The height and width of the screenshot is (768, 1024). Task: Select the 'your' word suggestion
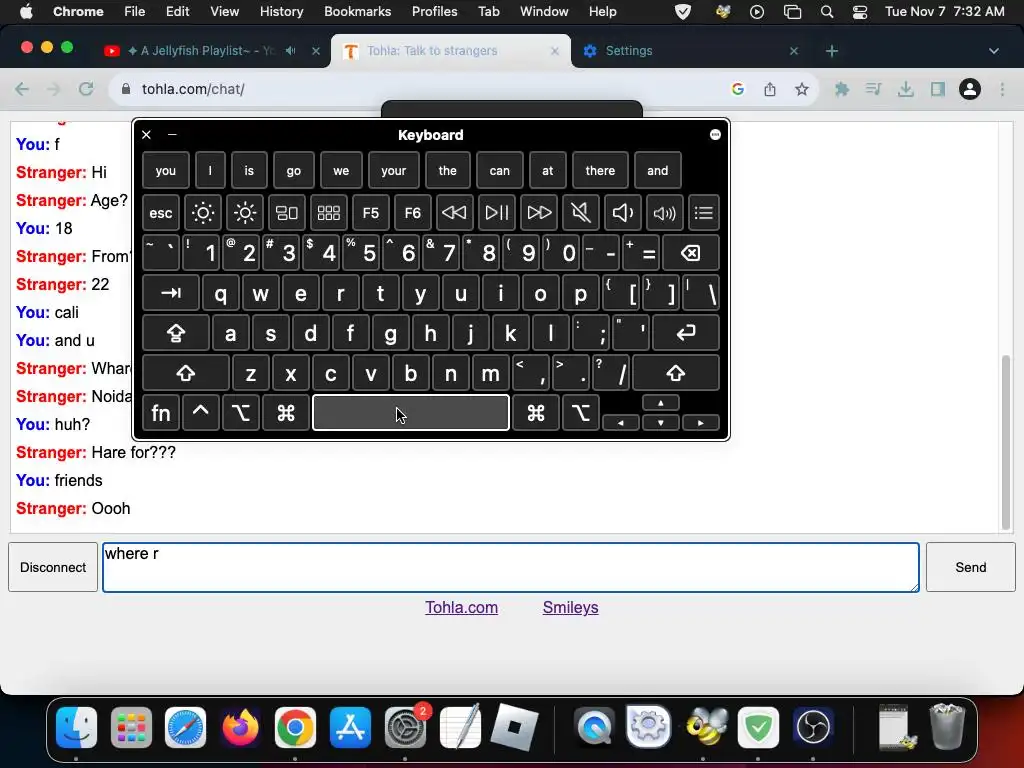[x=394, y=170]
